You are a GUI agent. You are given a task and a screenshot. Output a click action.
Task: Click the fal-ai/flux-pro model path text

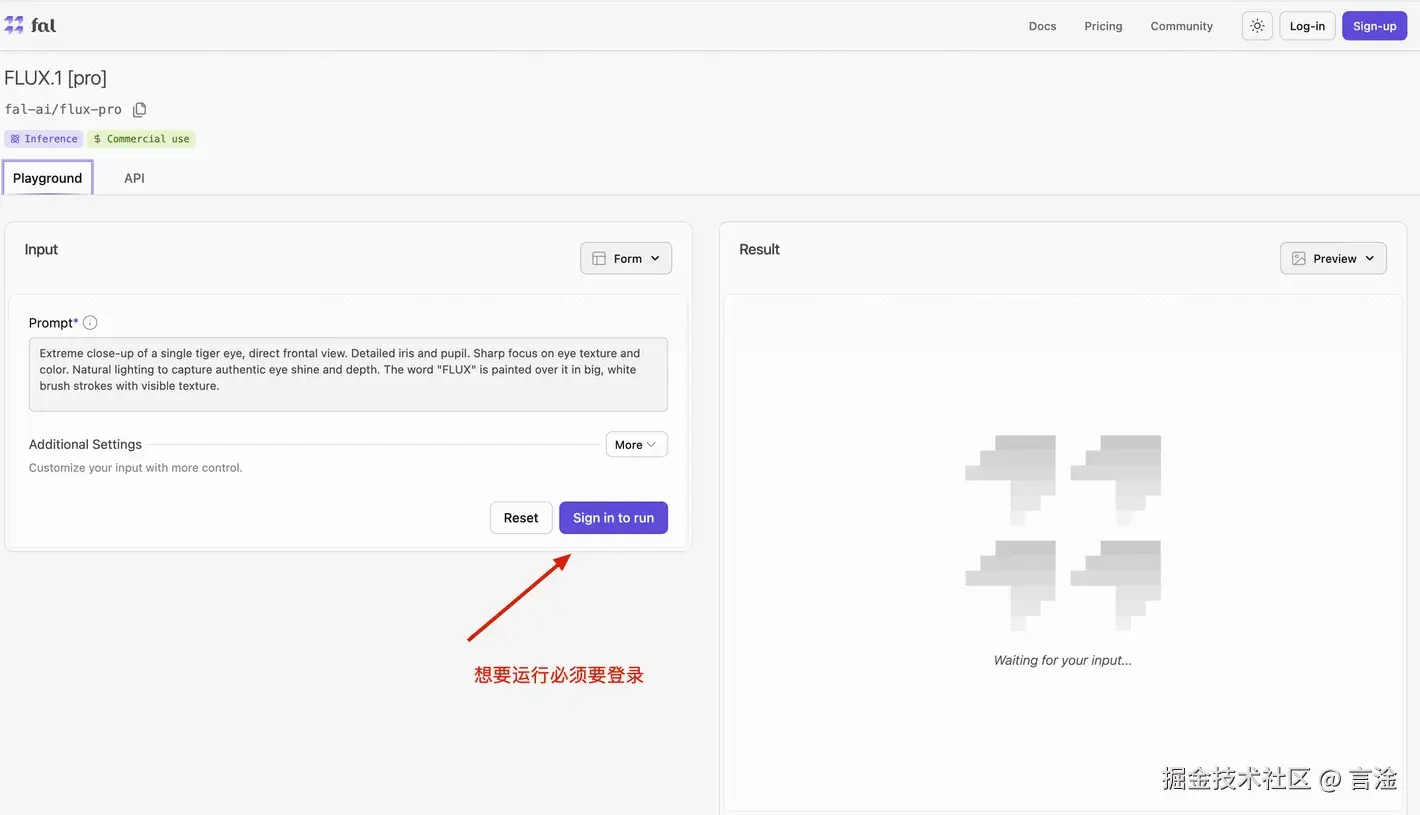63,109
